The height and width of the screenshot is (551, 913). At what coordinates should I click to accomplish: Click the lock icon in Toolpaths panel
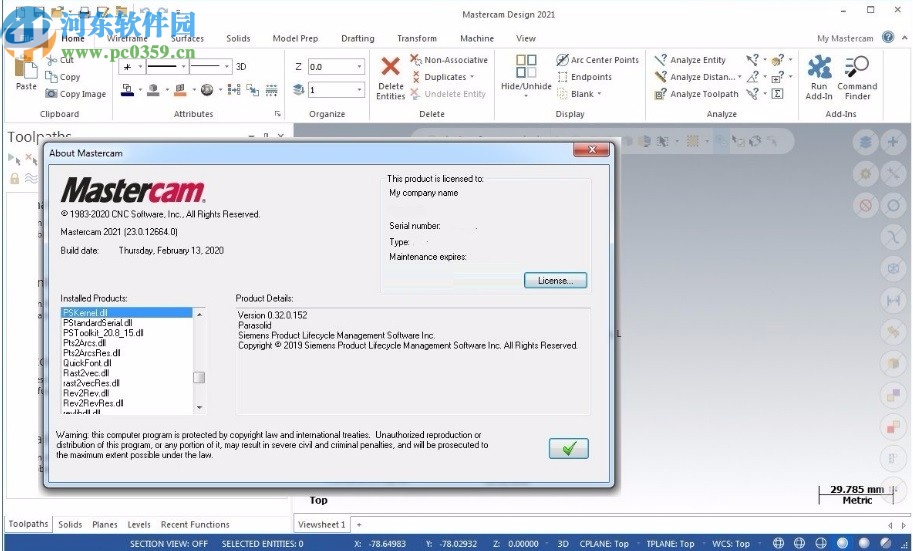(15, 178)
